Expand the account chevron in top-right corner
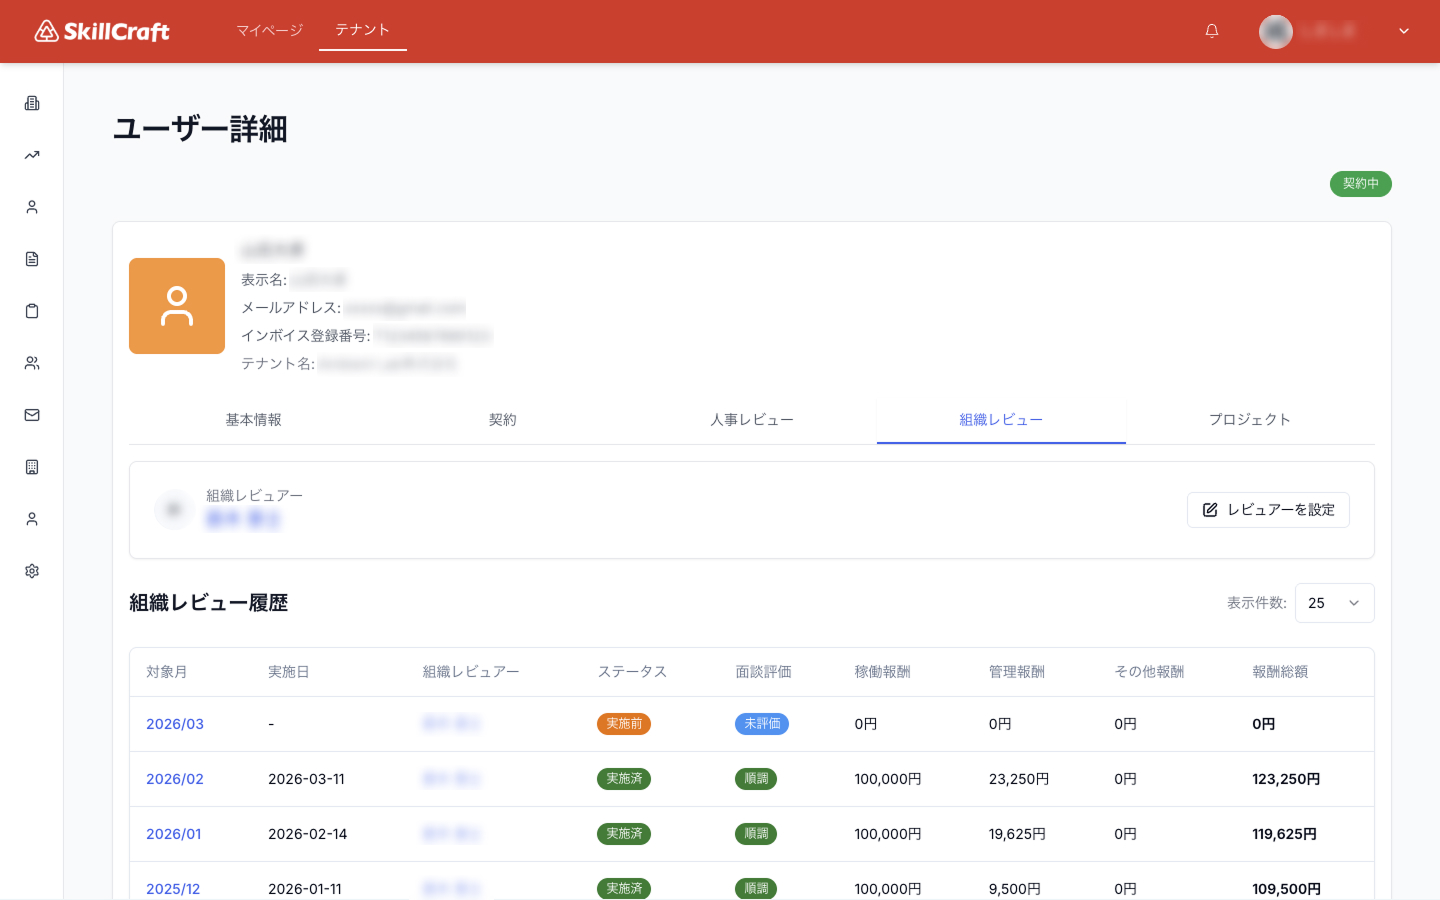This screenshot has width=1440, height=900. point(1403,31)
